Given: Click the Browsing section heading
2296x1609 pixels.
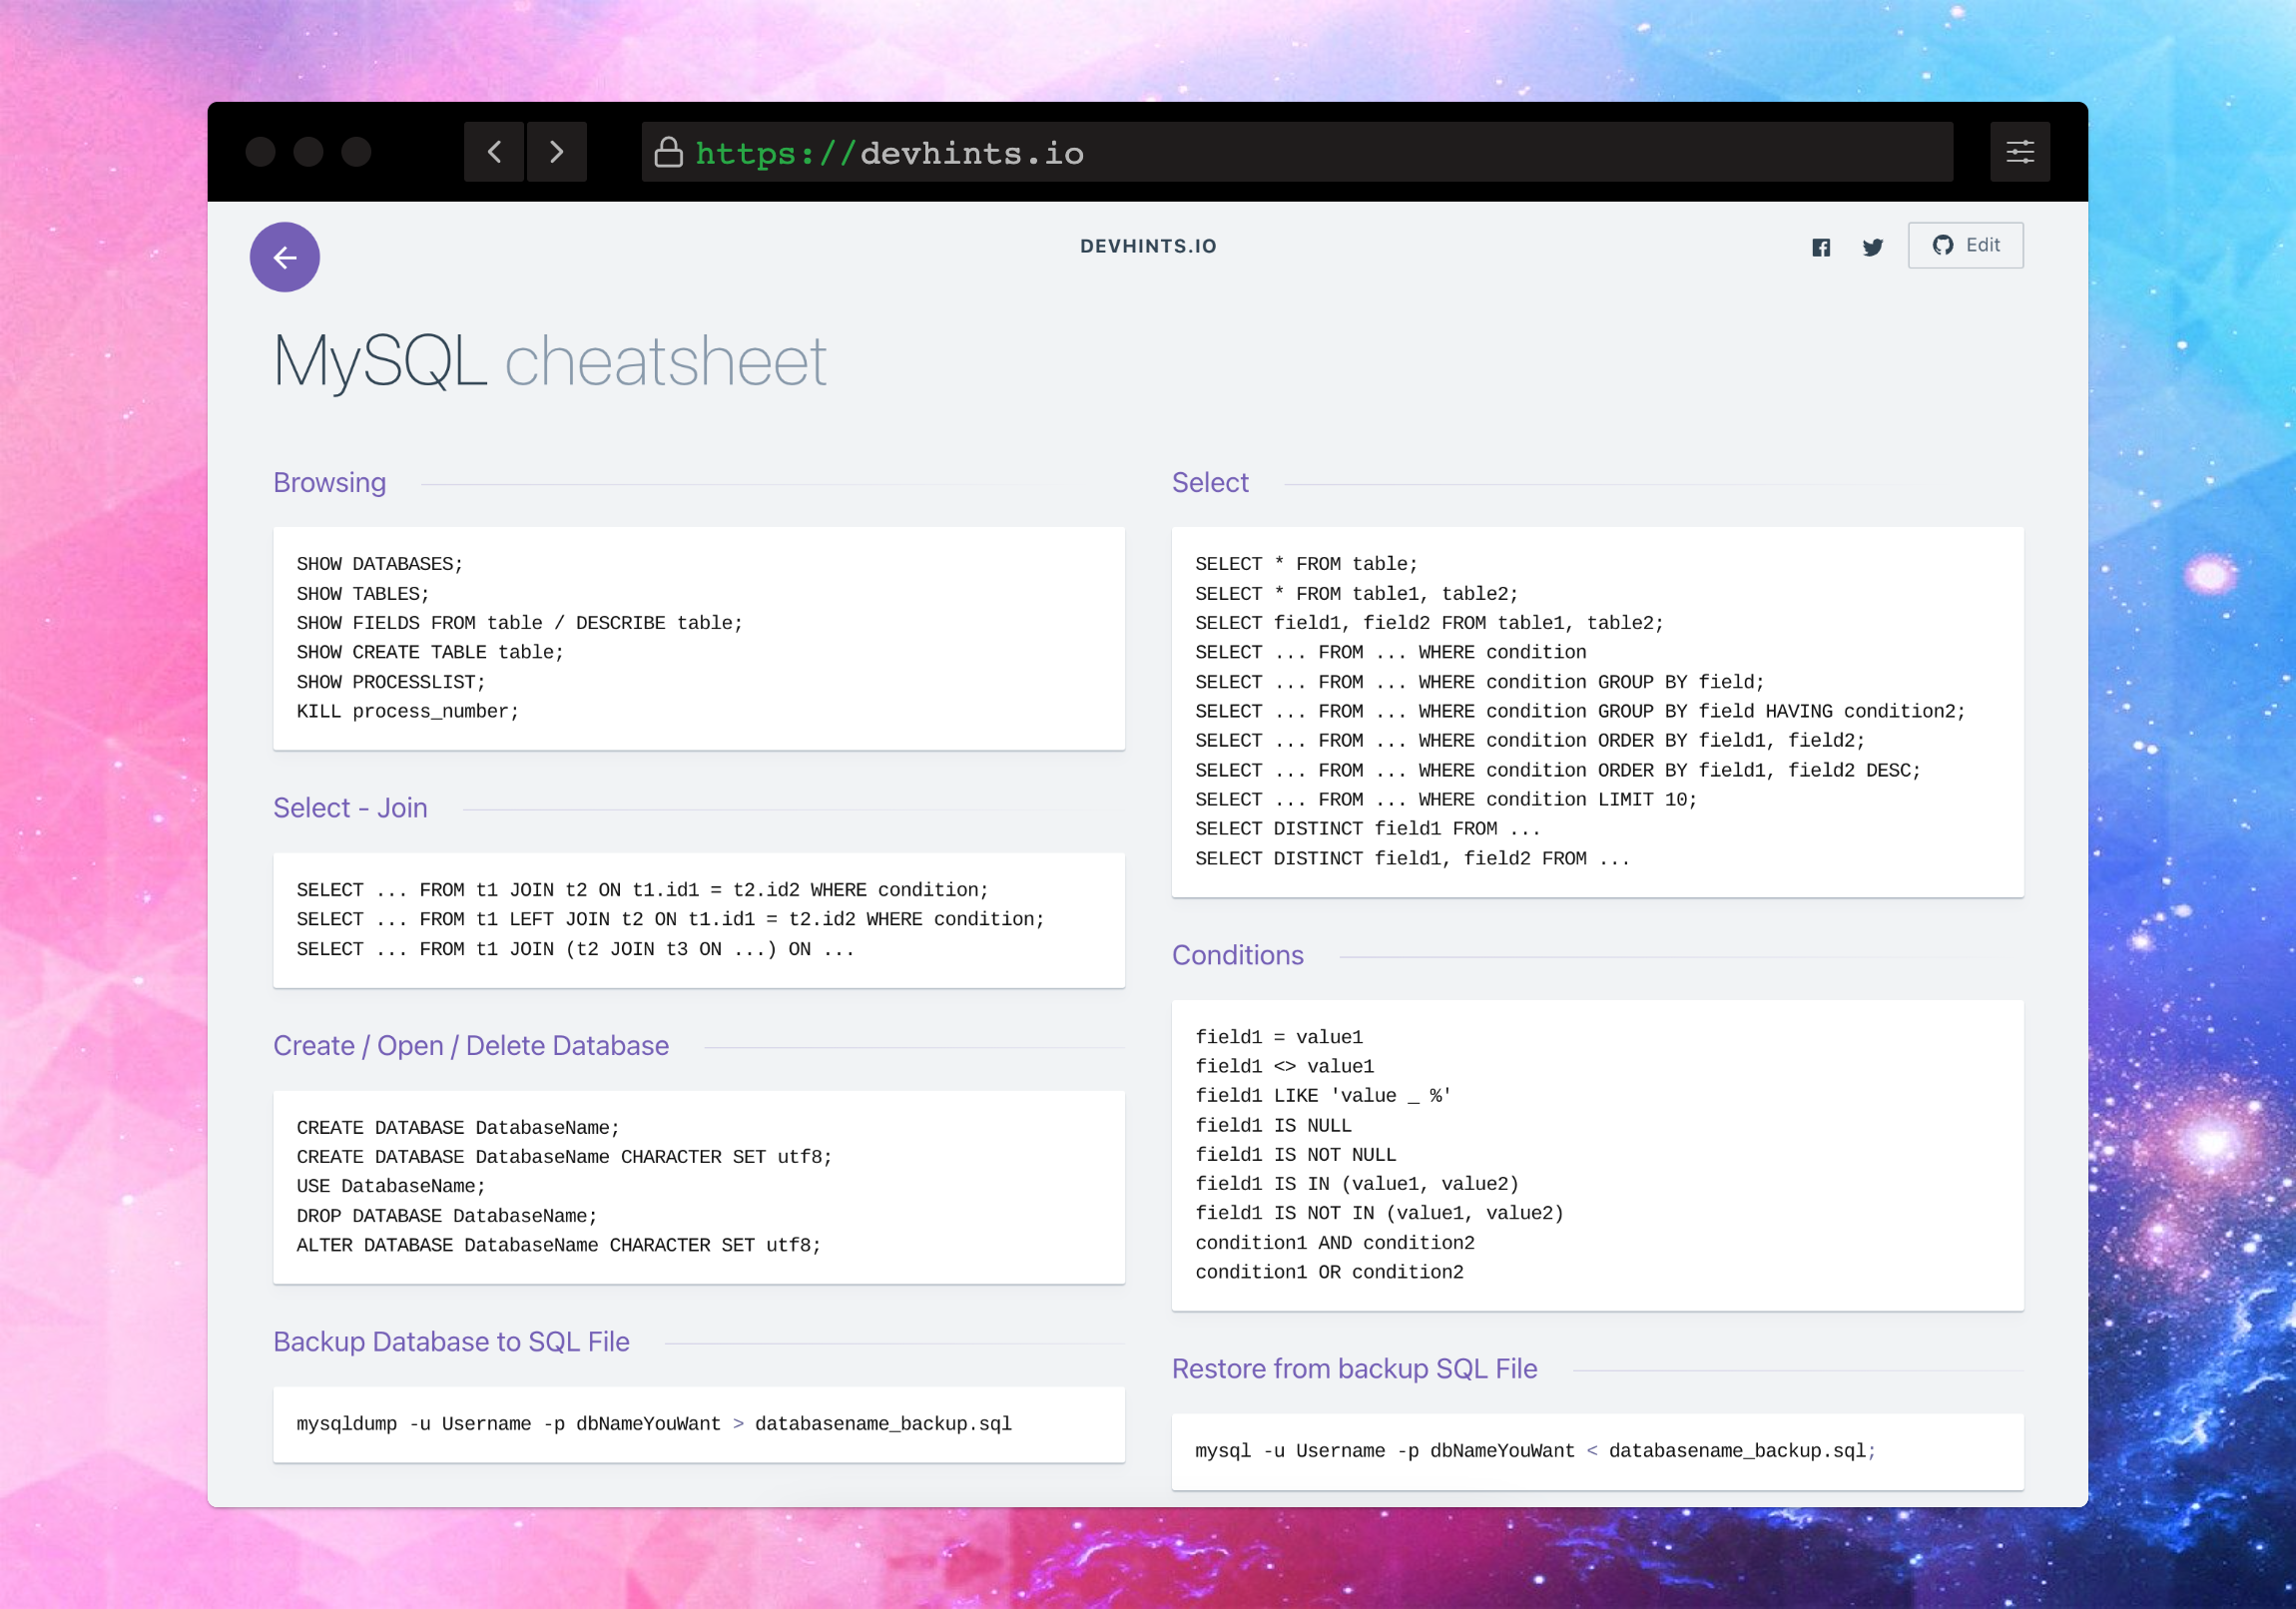Looking at the screenshot, I should [x=329, y=482].
